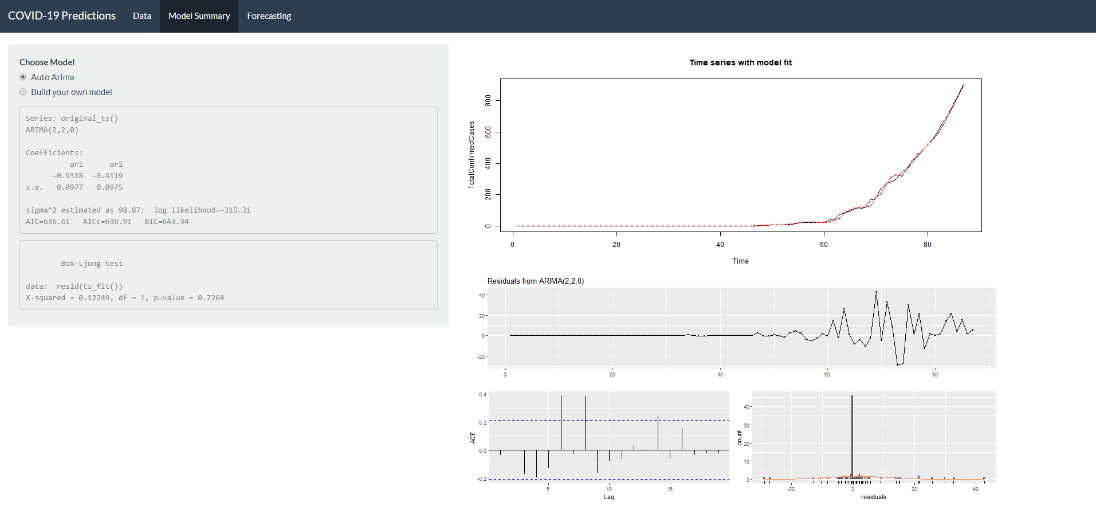Click the Choose Model label
The image size is (1096, 510).
[47, 62]
